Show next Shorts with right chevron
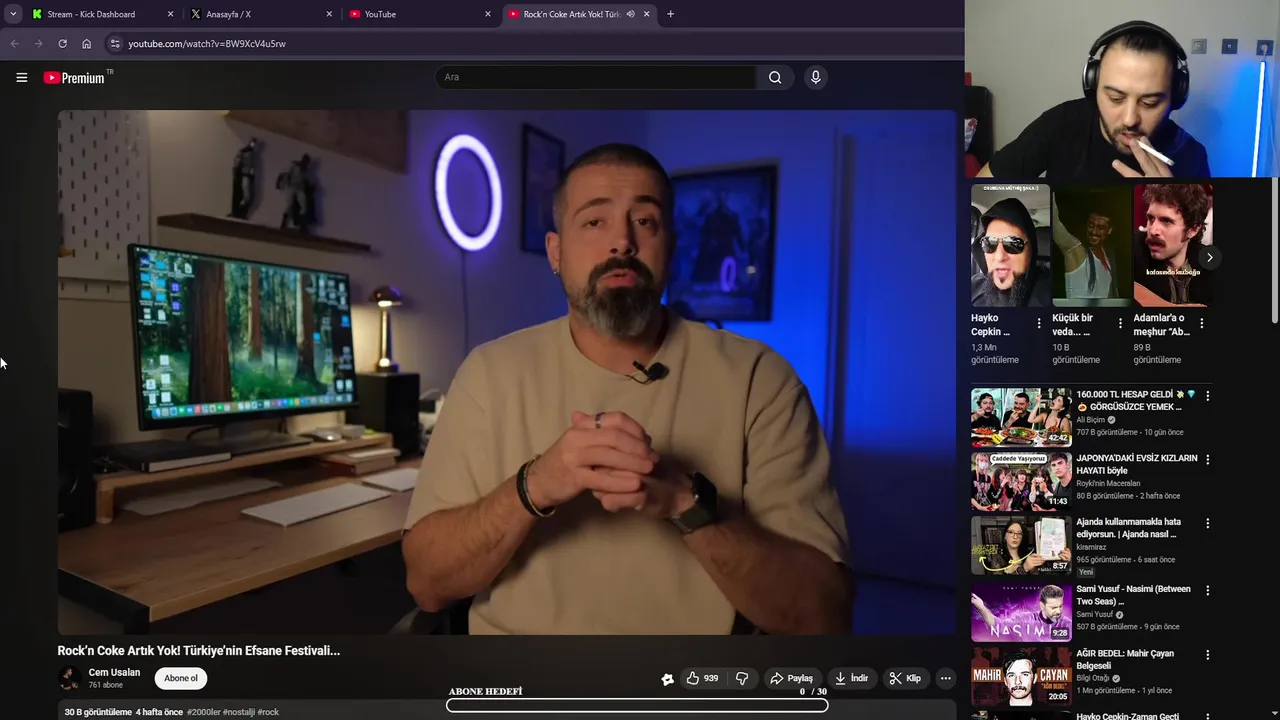This screenshot has width=1280, height=720. [1209, 257]
